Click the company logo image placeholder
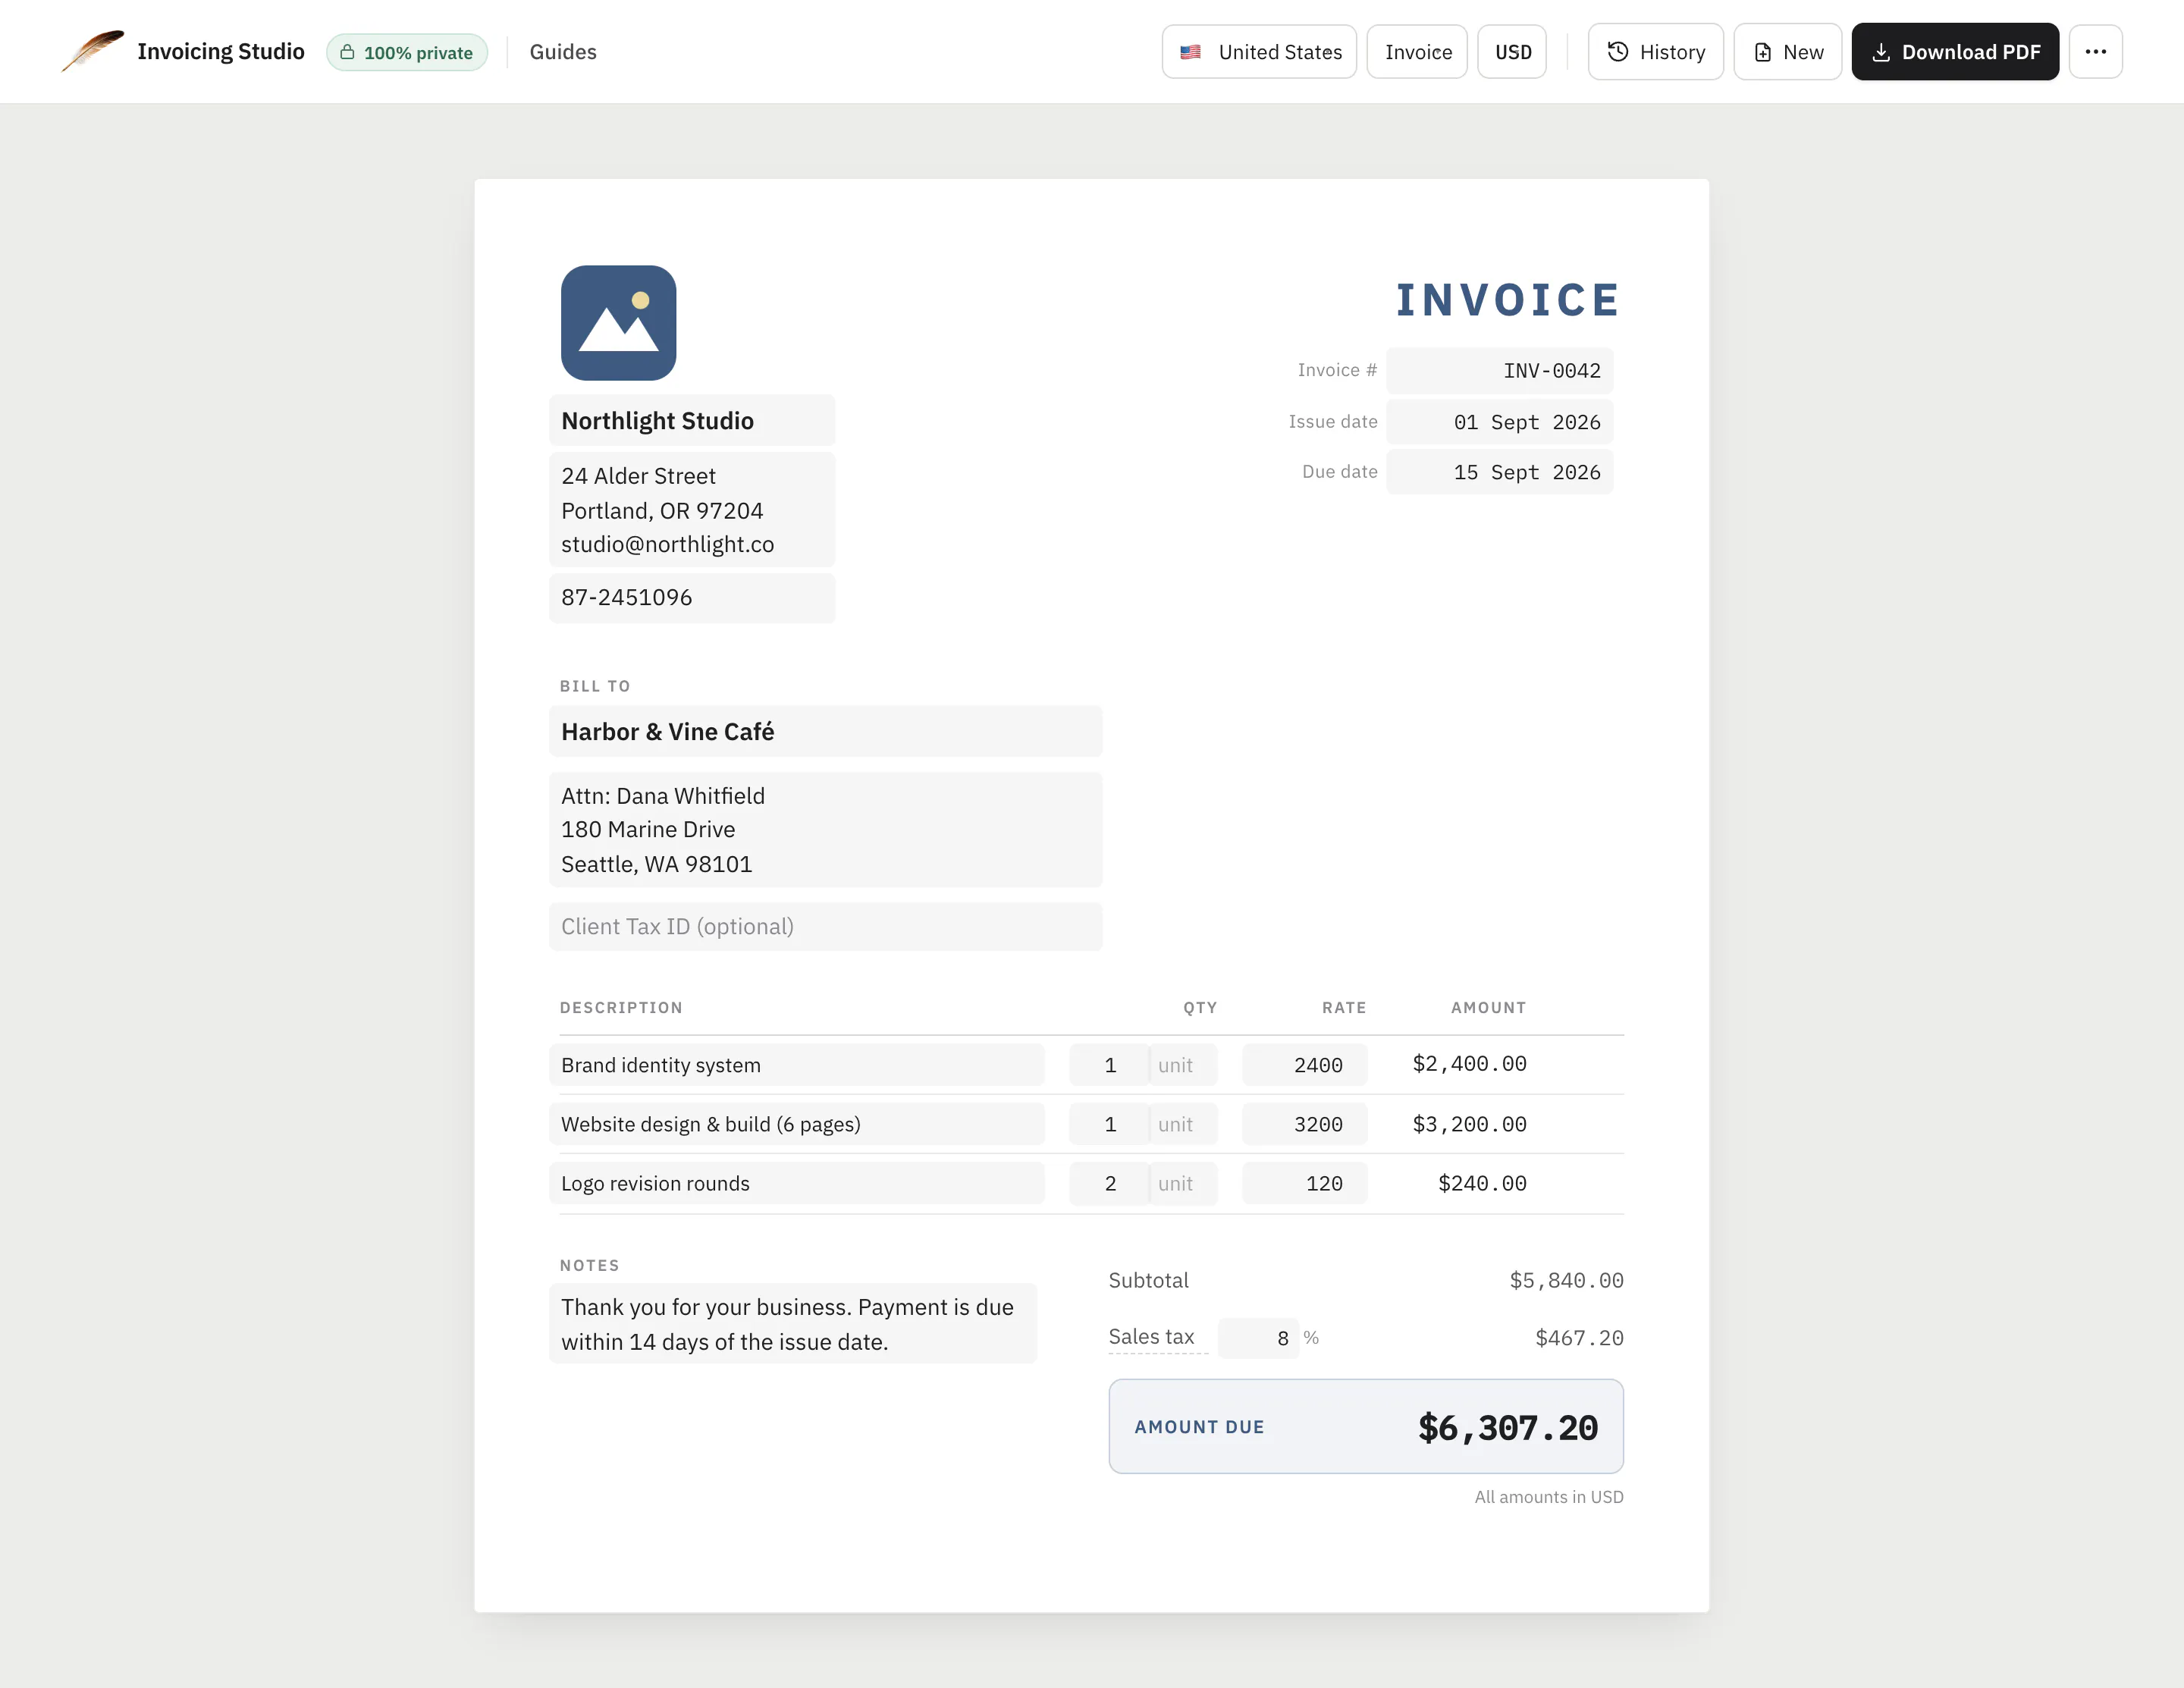2184x1688 pixels. pos(618,323)
